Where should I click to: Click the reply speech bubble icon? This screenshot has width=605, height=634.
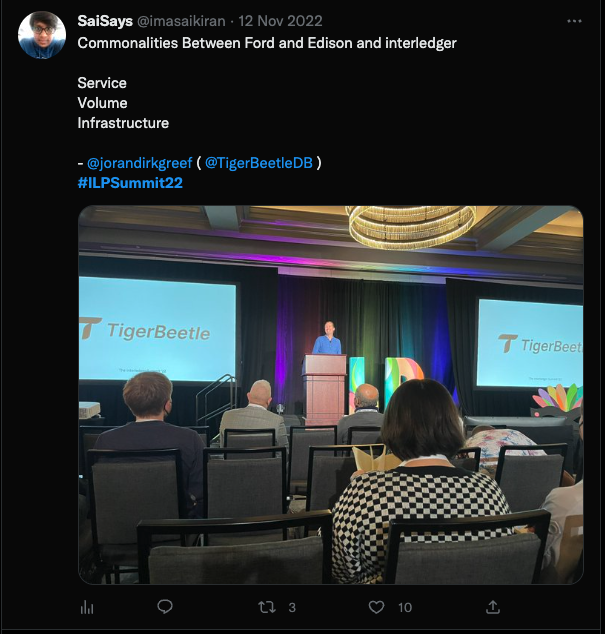point(165,607)
